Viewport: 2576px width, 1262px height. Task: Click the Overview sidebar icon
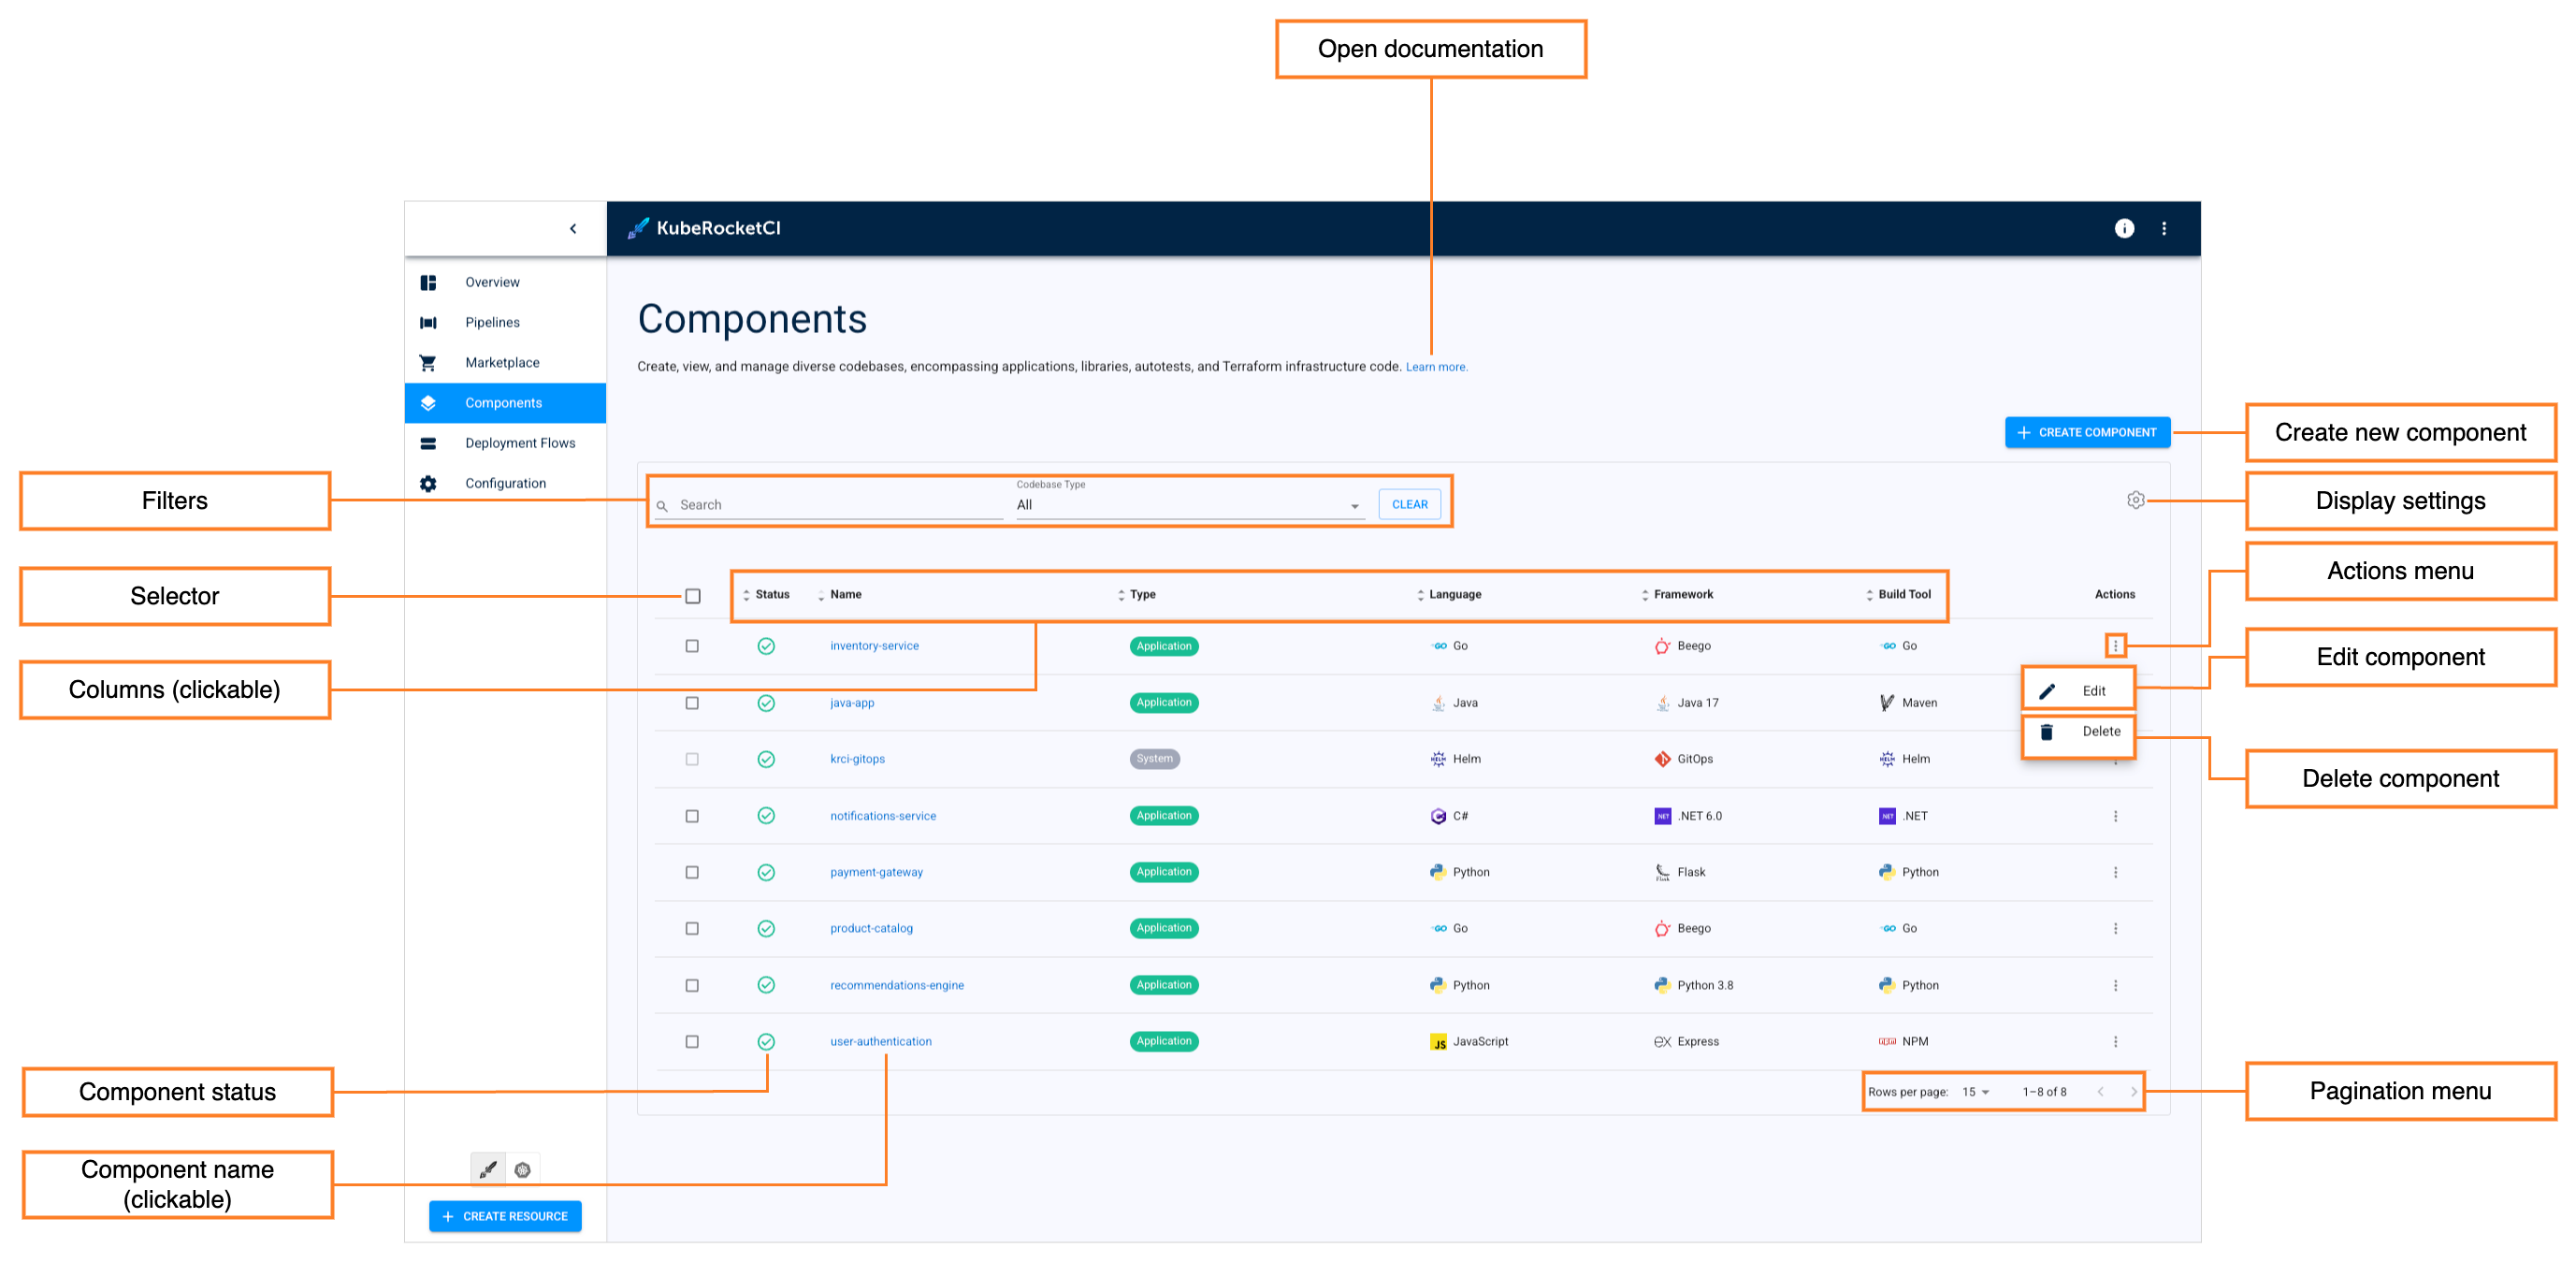point(428,282)
